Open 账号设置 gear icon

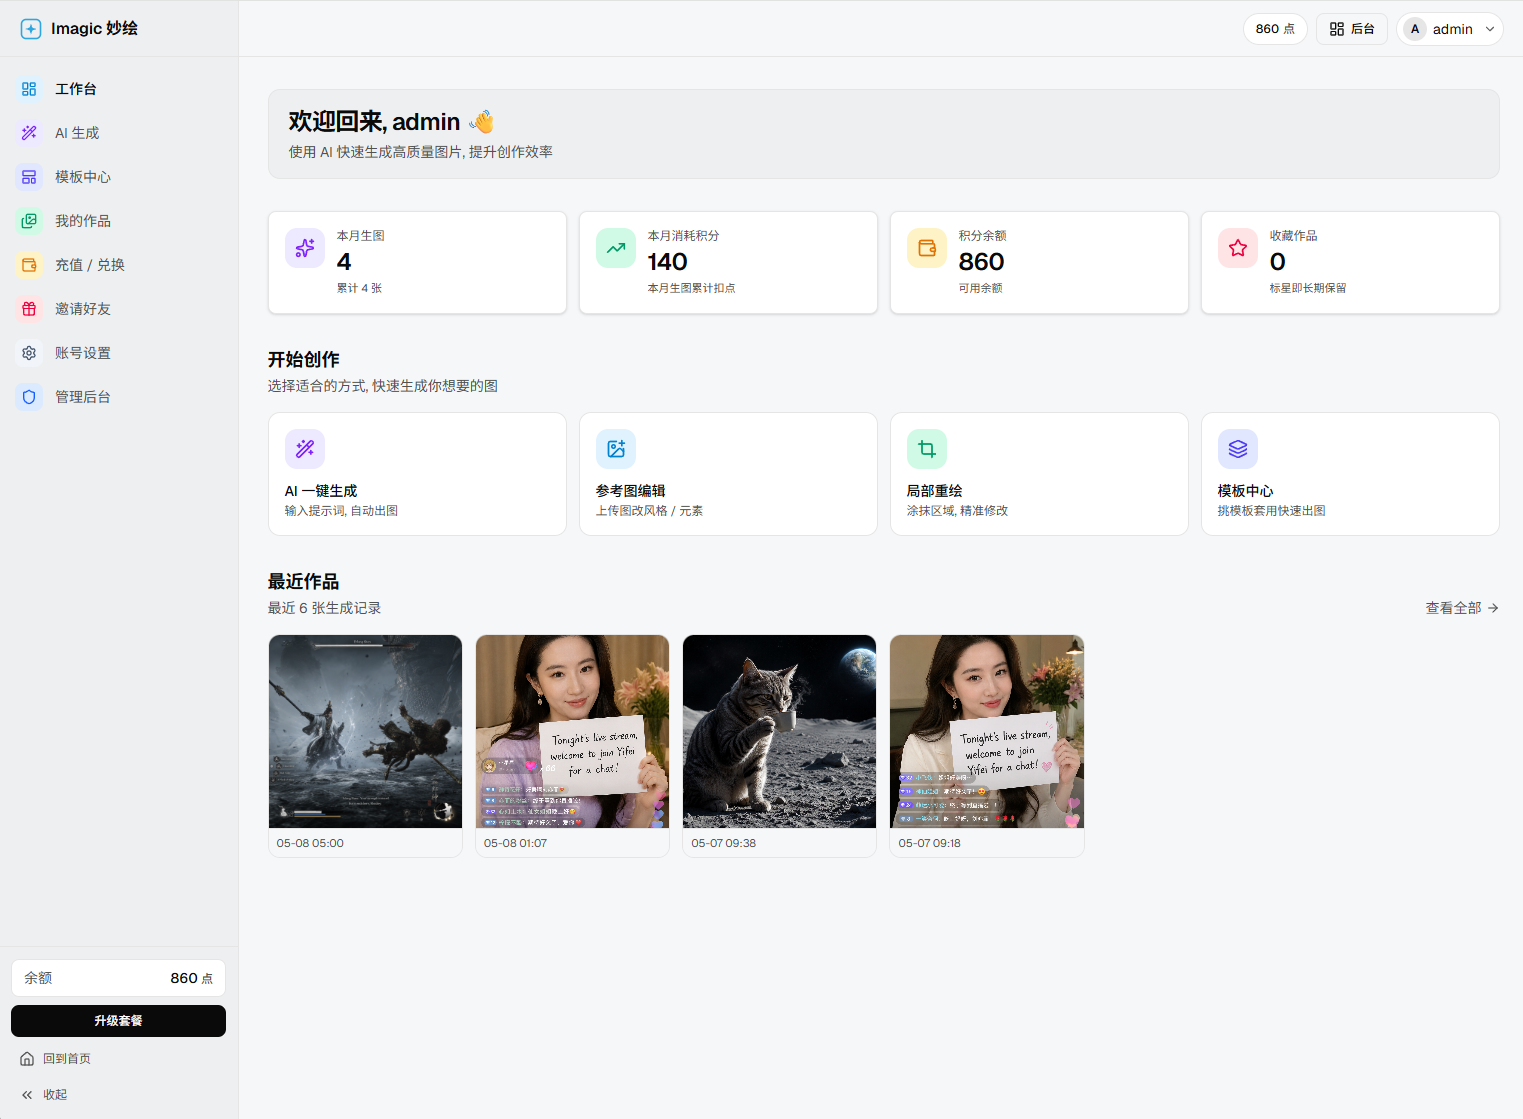pyautogui.click(x=29, y=353)
